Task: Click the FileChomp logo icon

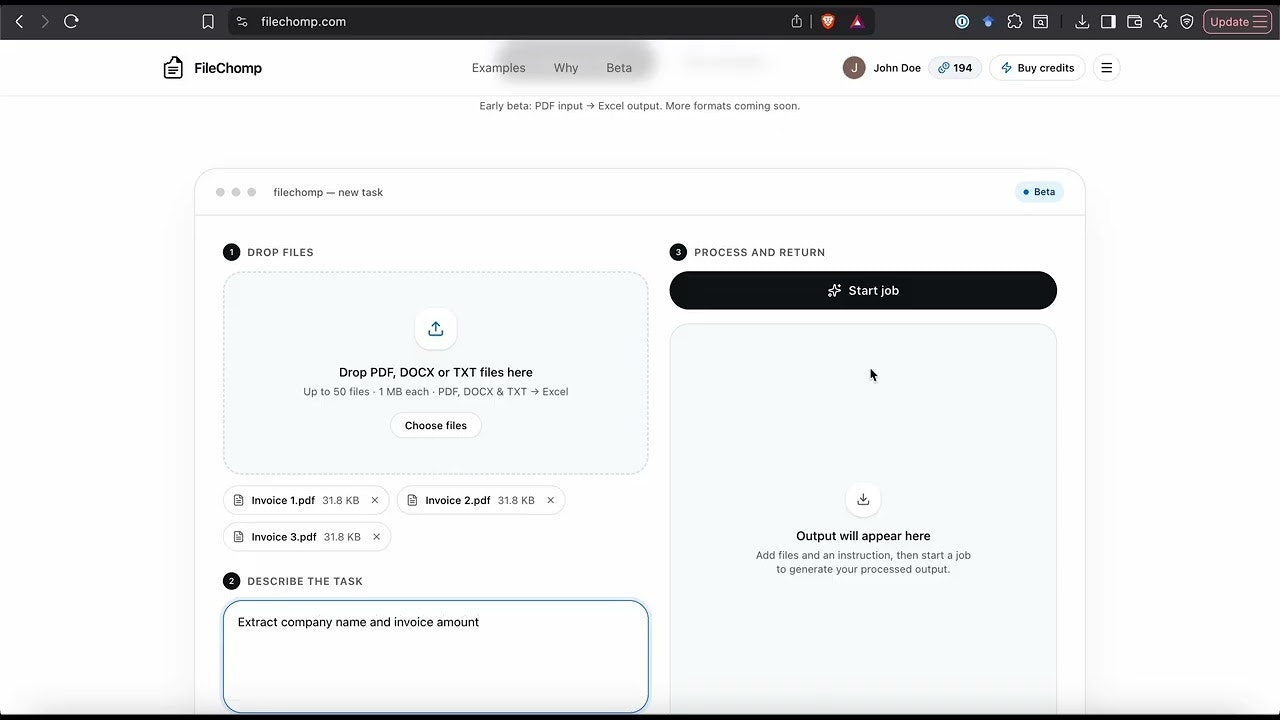Action: click(173, 68)
